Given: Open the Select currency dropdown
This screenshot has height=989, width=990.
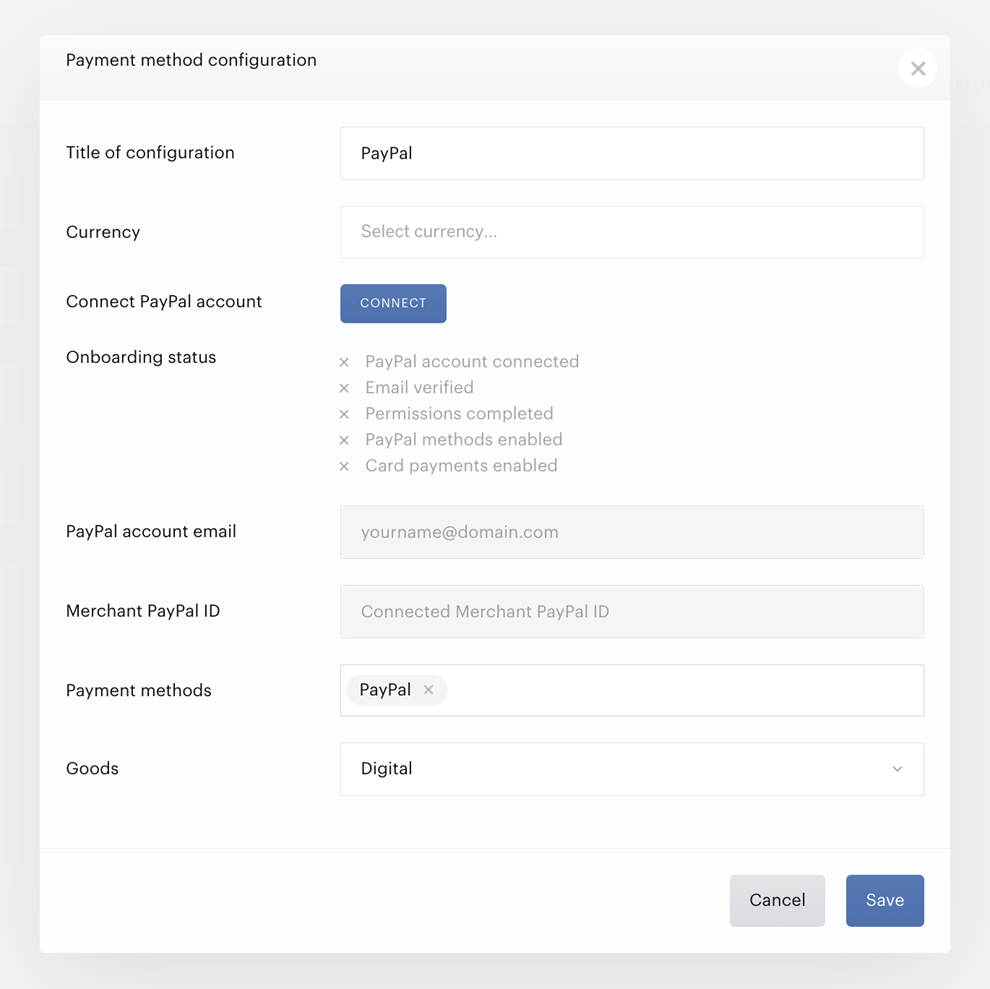Looking at the screenshot, I should pos(632,232).
